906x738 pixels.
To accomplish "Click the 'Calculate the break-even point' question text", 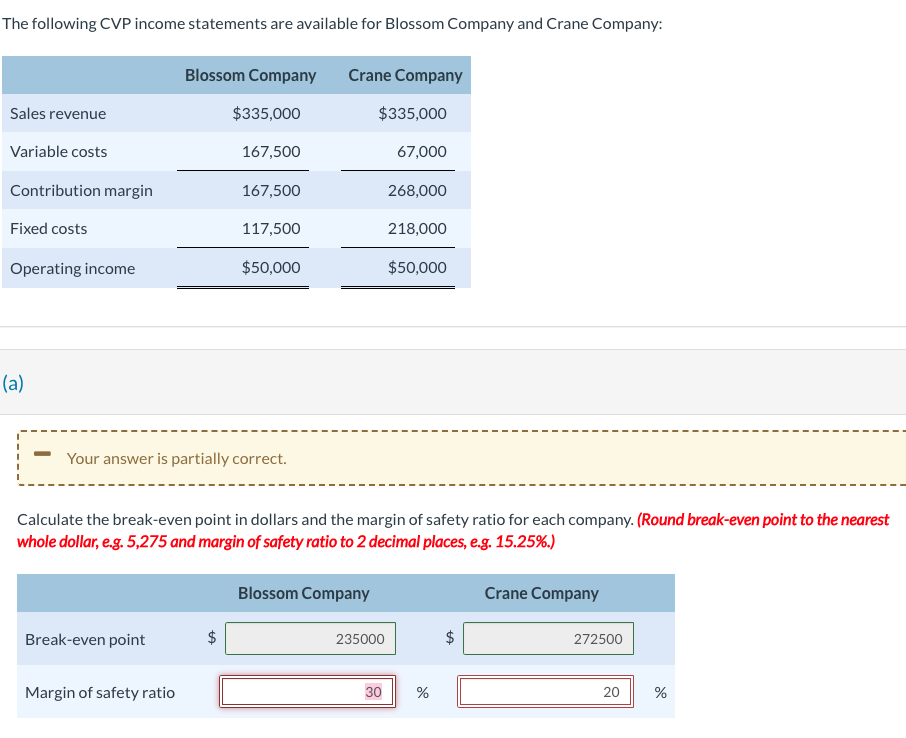I will click(x=325, y=520).
